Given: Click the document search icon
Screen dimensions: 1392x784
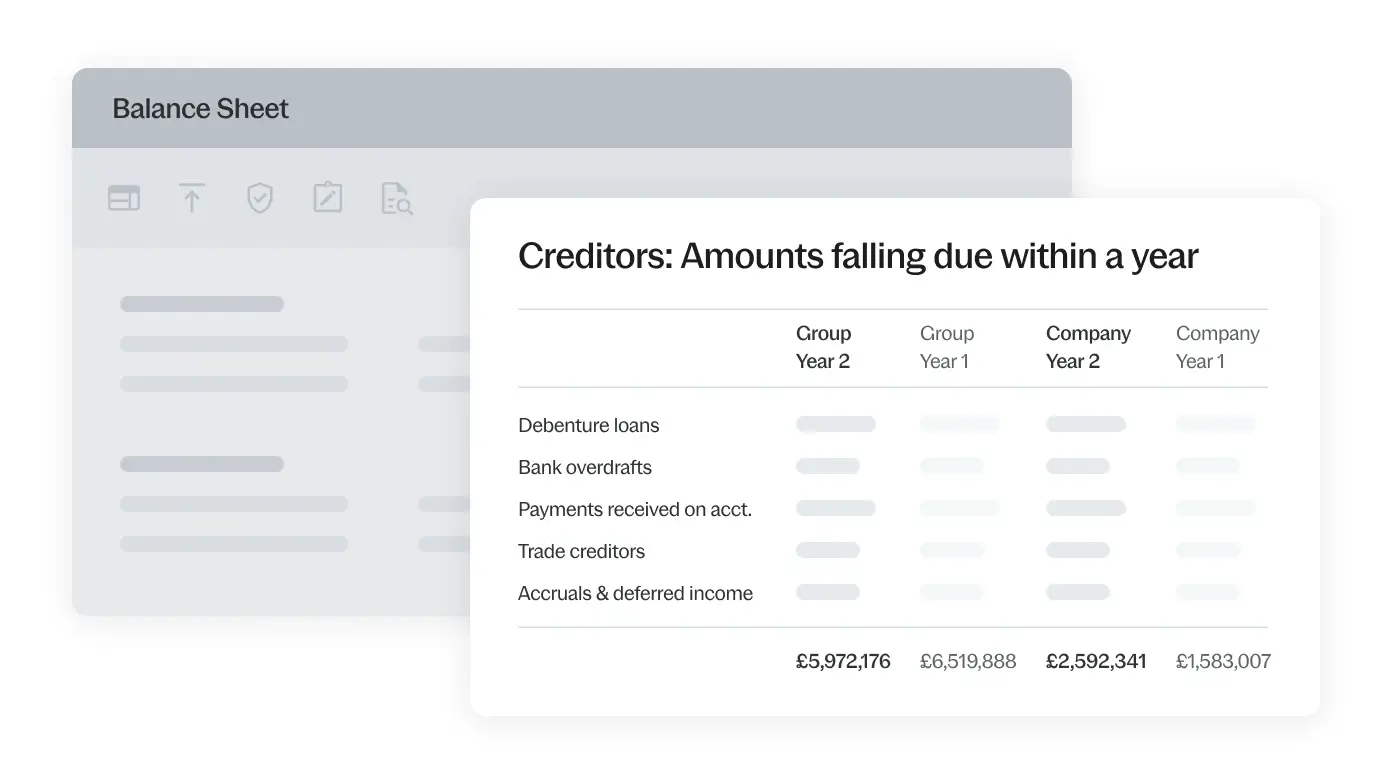Looking at the screenshot, I should point(397,198).
